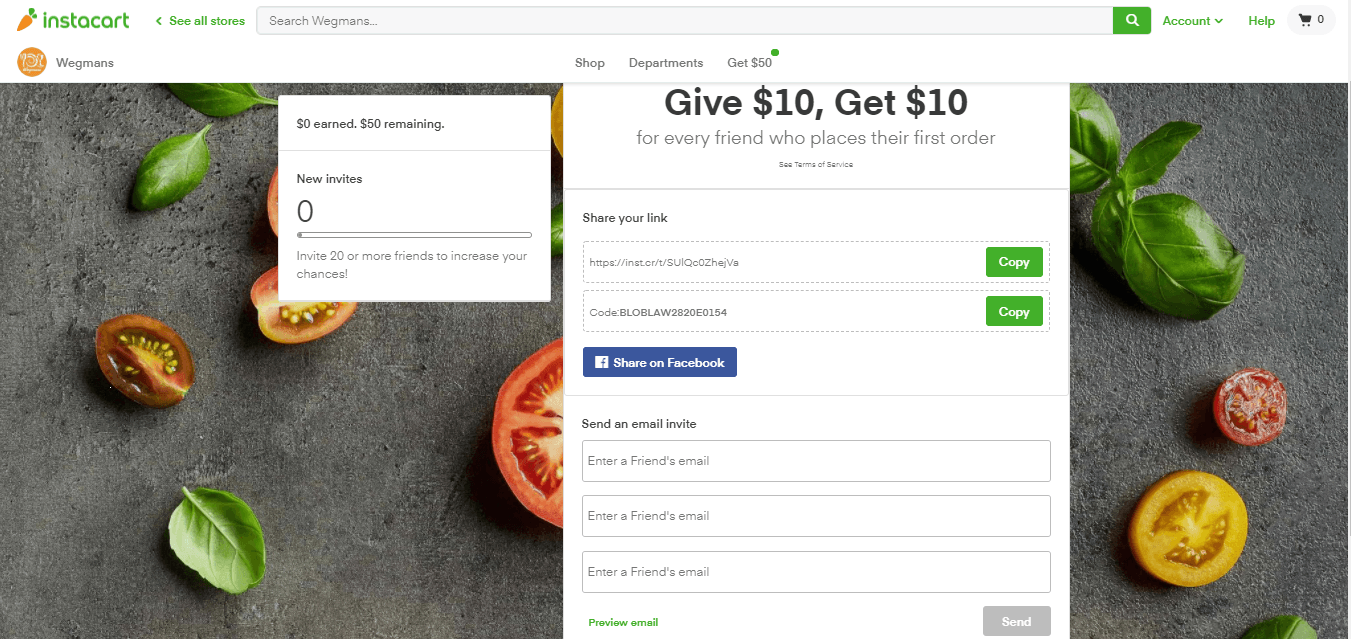Image resolution: width=1351 pixels, height=639 pixels.
Task: Click the Facebook icon on share button
Action: (602, 362)
